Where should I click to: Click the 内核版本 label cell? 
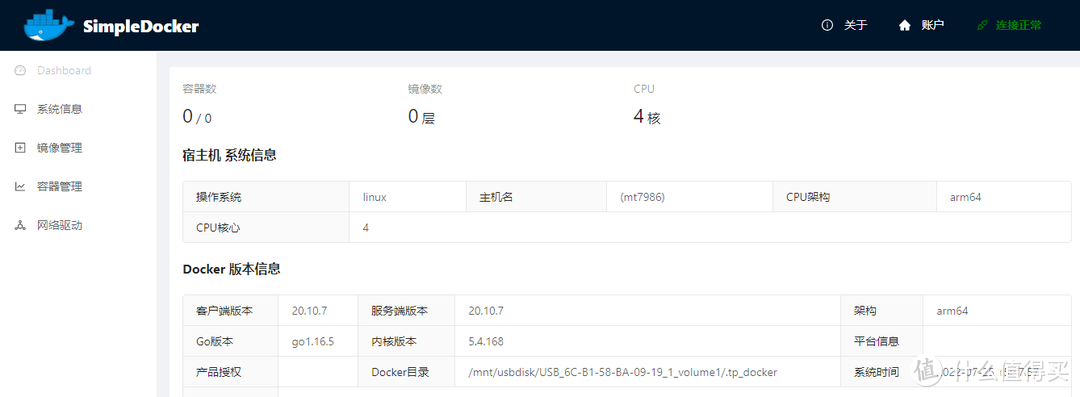click(406, 341)
